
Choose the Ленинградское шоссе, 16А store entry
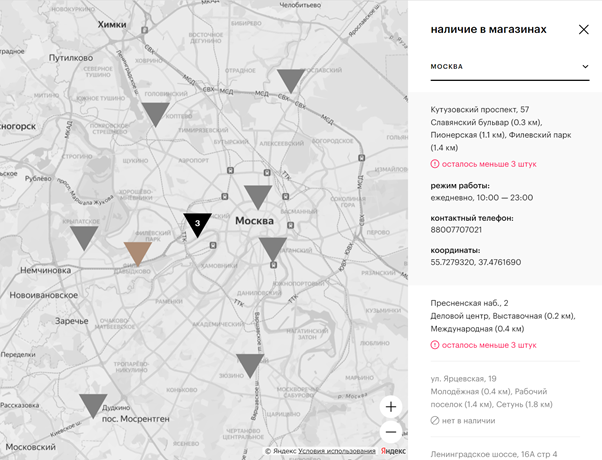point(494,454)
